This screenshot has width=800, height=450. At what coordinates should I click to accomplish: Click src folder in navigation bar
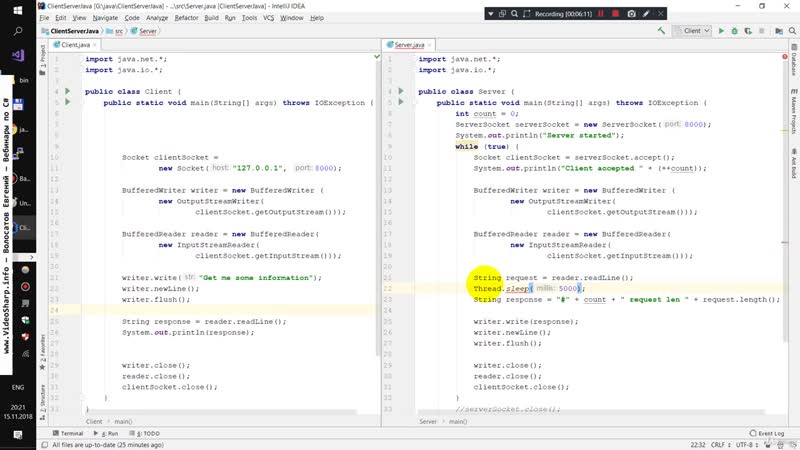tap(115, 31)
